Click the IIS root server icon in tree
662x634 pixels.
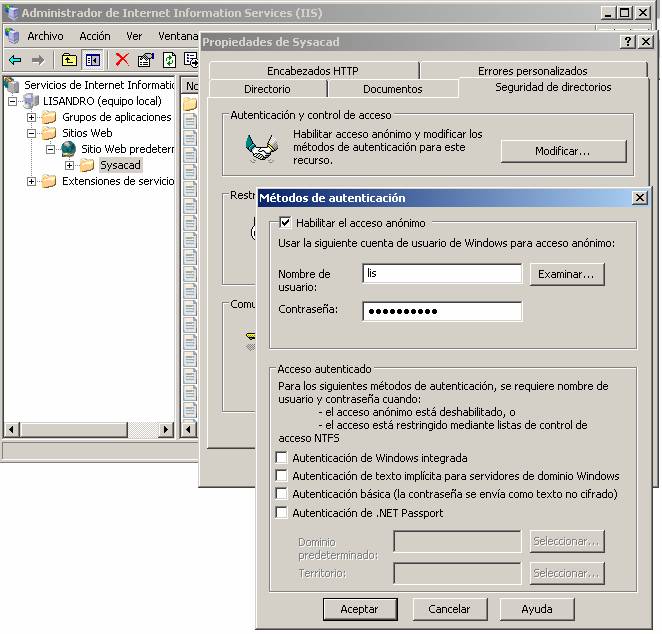tap(12, 85)
